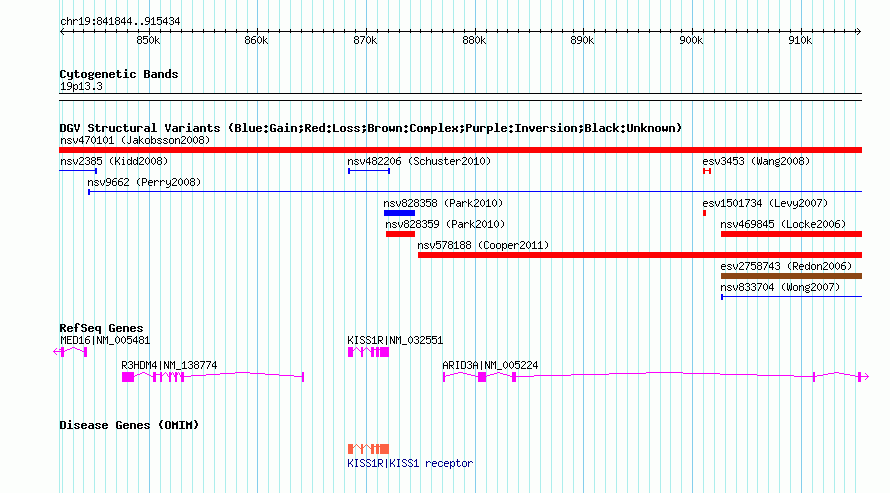This screenshot has height=493, width=890.
Task: Click the nsv828359 red loss bar
Action: (401, 234)
